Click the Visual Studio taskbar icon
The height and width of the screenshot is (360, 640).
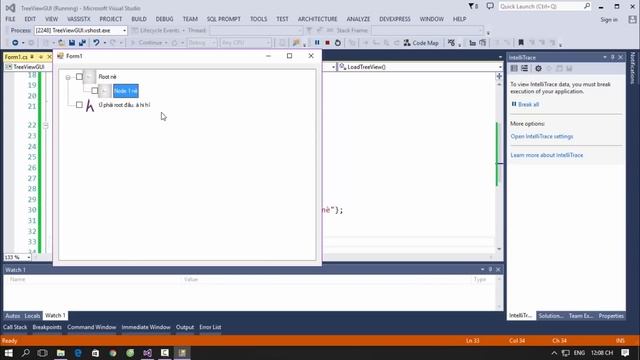[147, 353]
